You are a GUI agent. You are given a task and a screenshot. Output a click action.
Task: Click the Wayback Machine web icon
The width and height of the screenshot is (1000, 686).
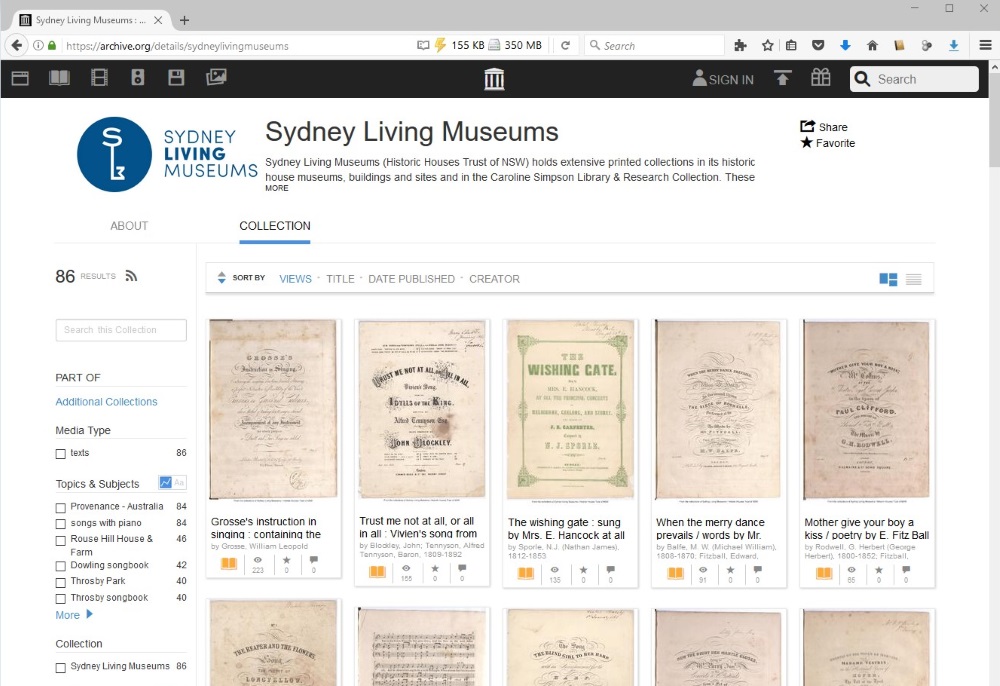(20, 78)
